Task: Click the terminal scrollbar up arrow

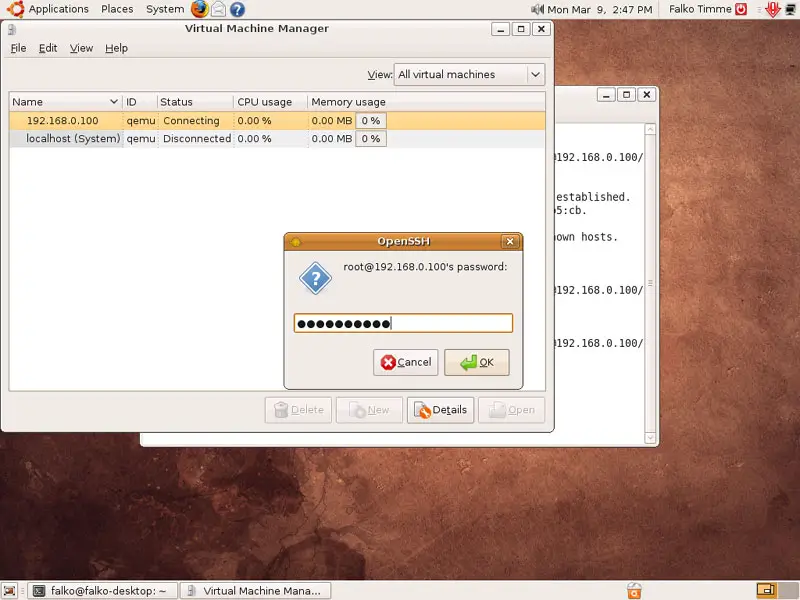Action: point(650,130)
